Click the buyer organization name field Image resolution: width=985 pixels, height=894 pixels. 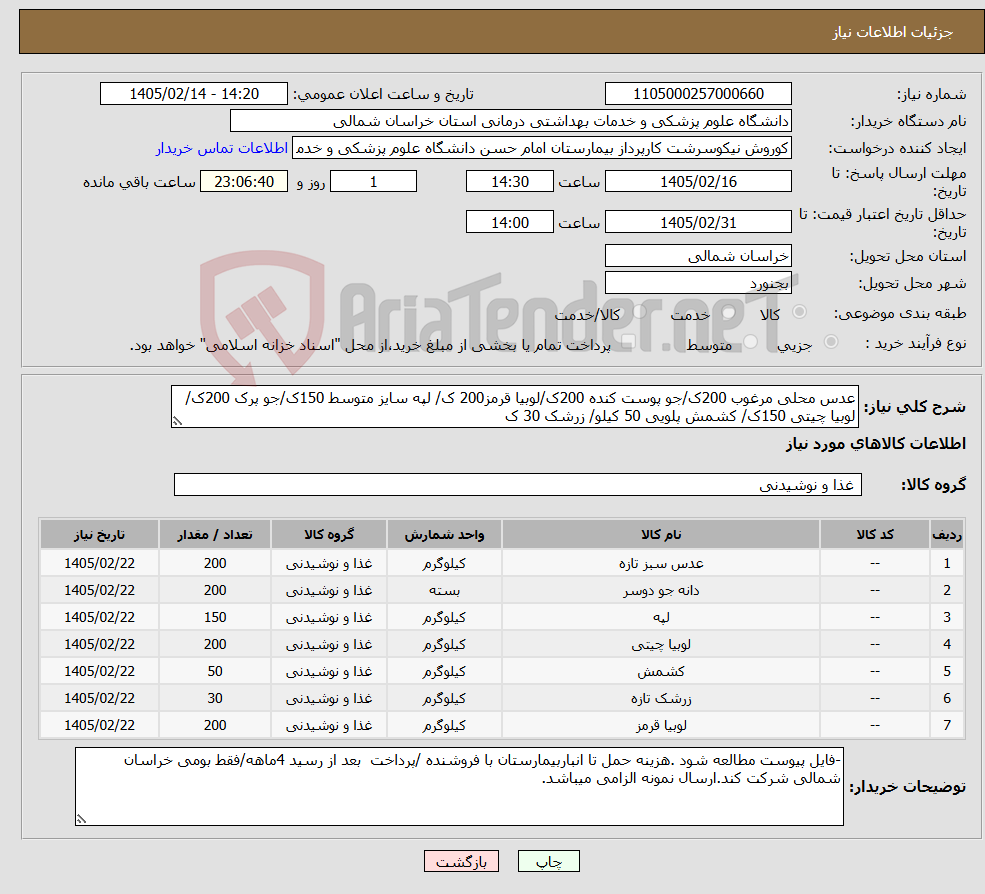(511, 121)
